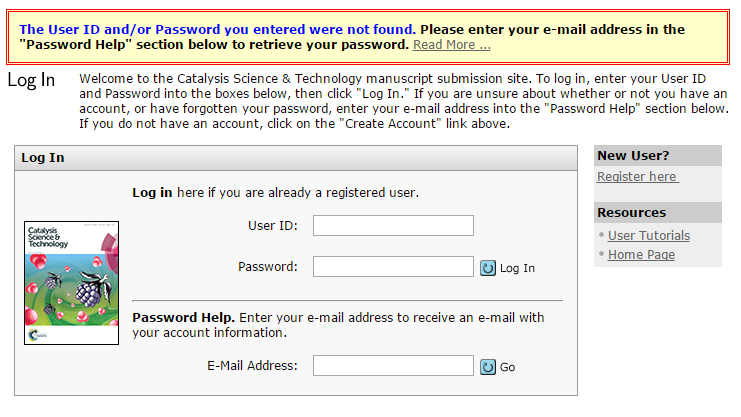Viewport: 741px width, 417px height.
Task: Click the large Log In page title
Action: tap(31, 80)
